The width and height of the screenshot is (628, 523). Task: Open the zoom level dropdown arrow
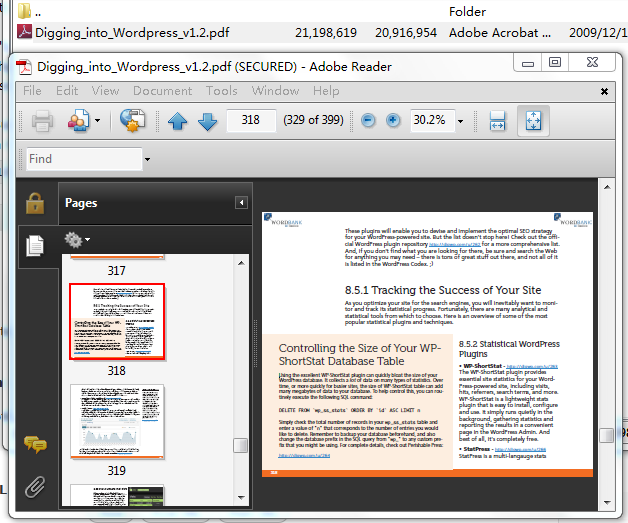click(461, 121)
